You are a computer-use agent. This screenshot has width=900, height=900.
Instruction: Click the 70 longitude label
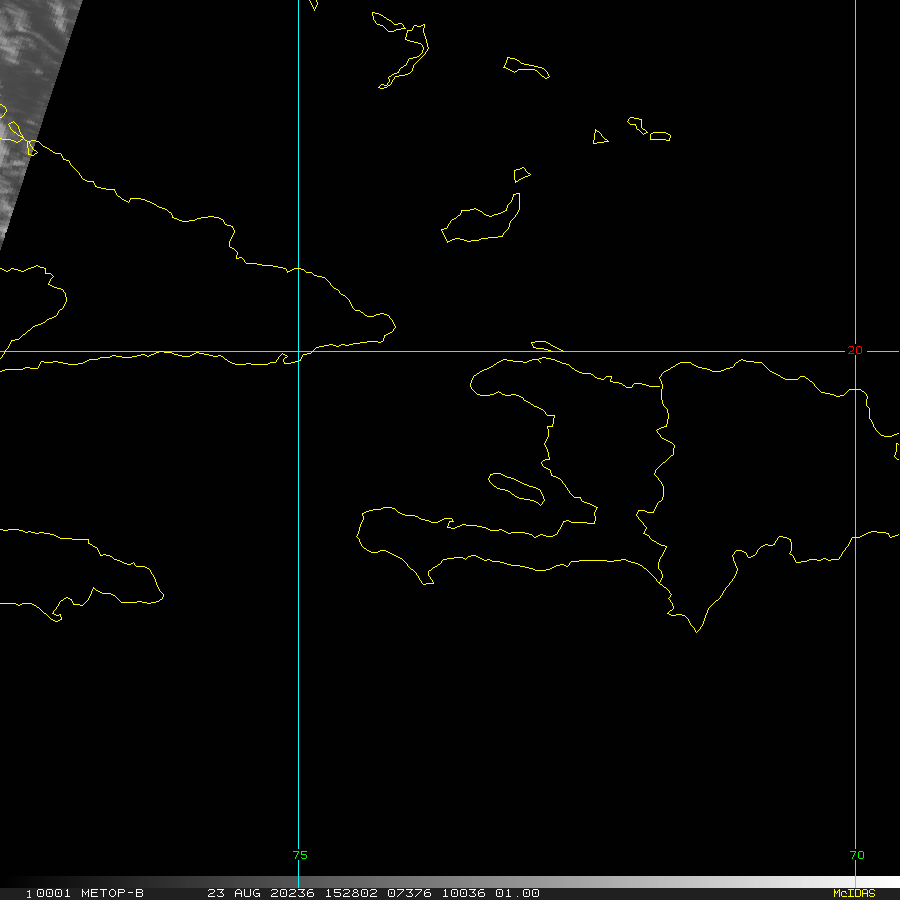point(856,855)
